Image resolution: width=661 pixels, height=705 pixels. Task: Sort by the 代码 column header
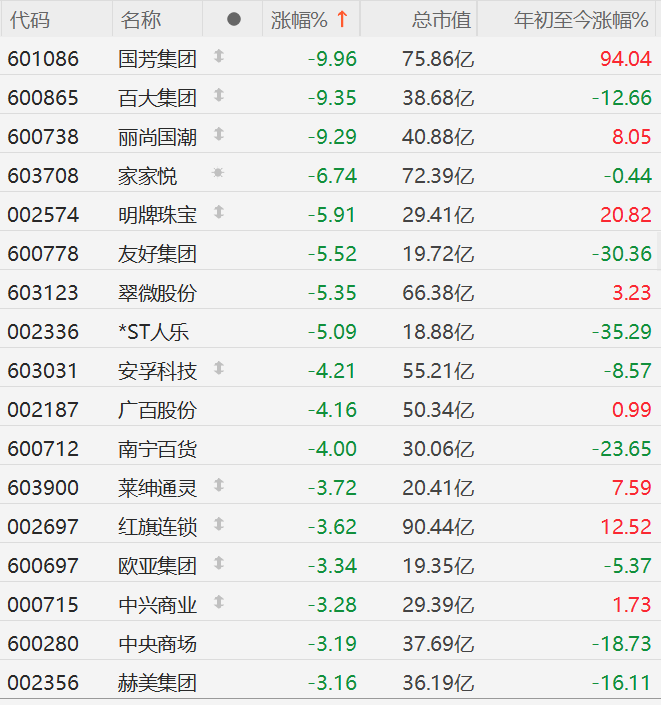click(28, 20)
